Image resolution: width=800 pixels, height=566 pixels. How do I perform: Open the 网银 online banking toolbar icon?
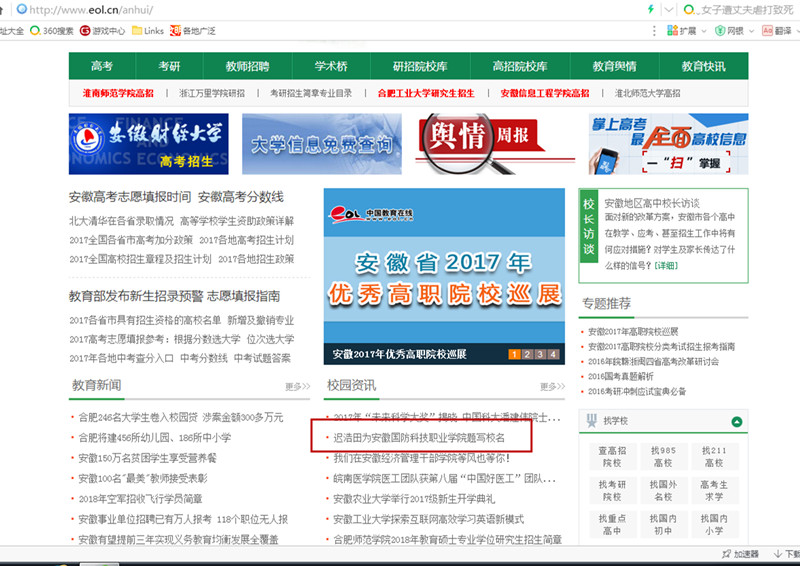pyautogui.click(x=719, y=31)
